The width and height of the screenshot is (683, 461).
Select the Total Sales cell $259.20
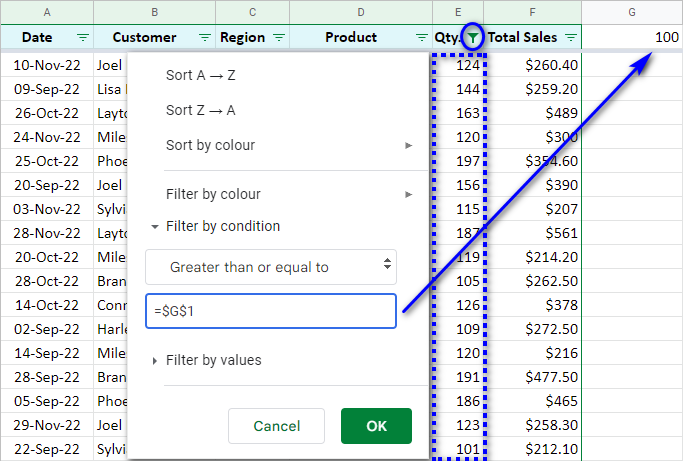click(x=532, y=89)
